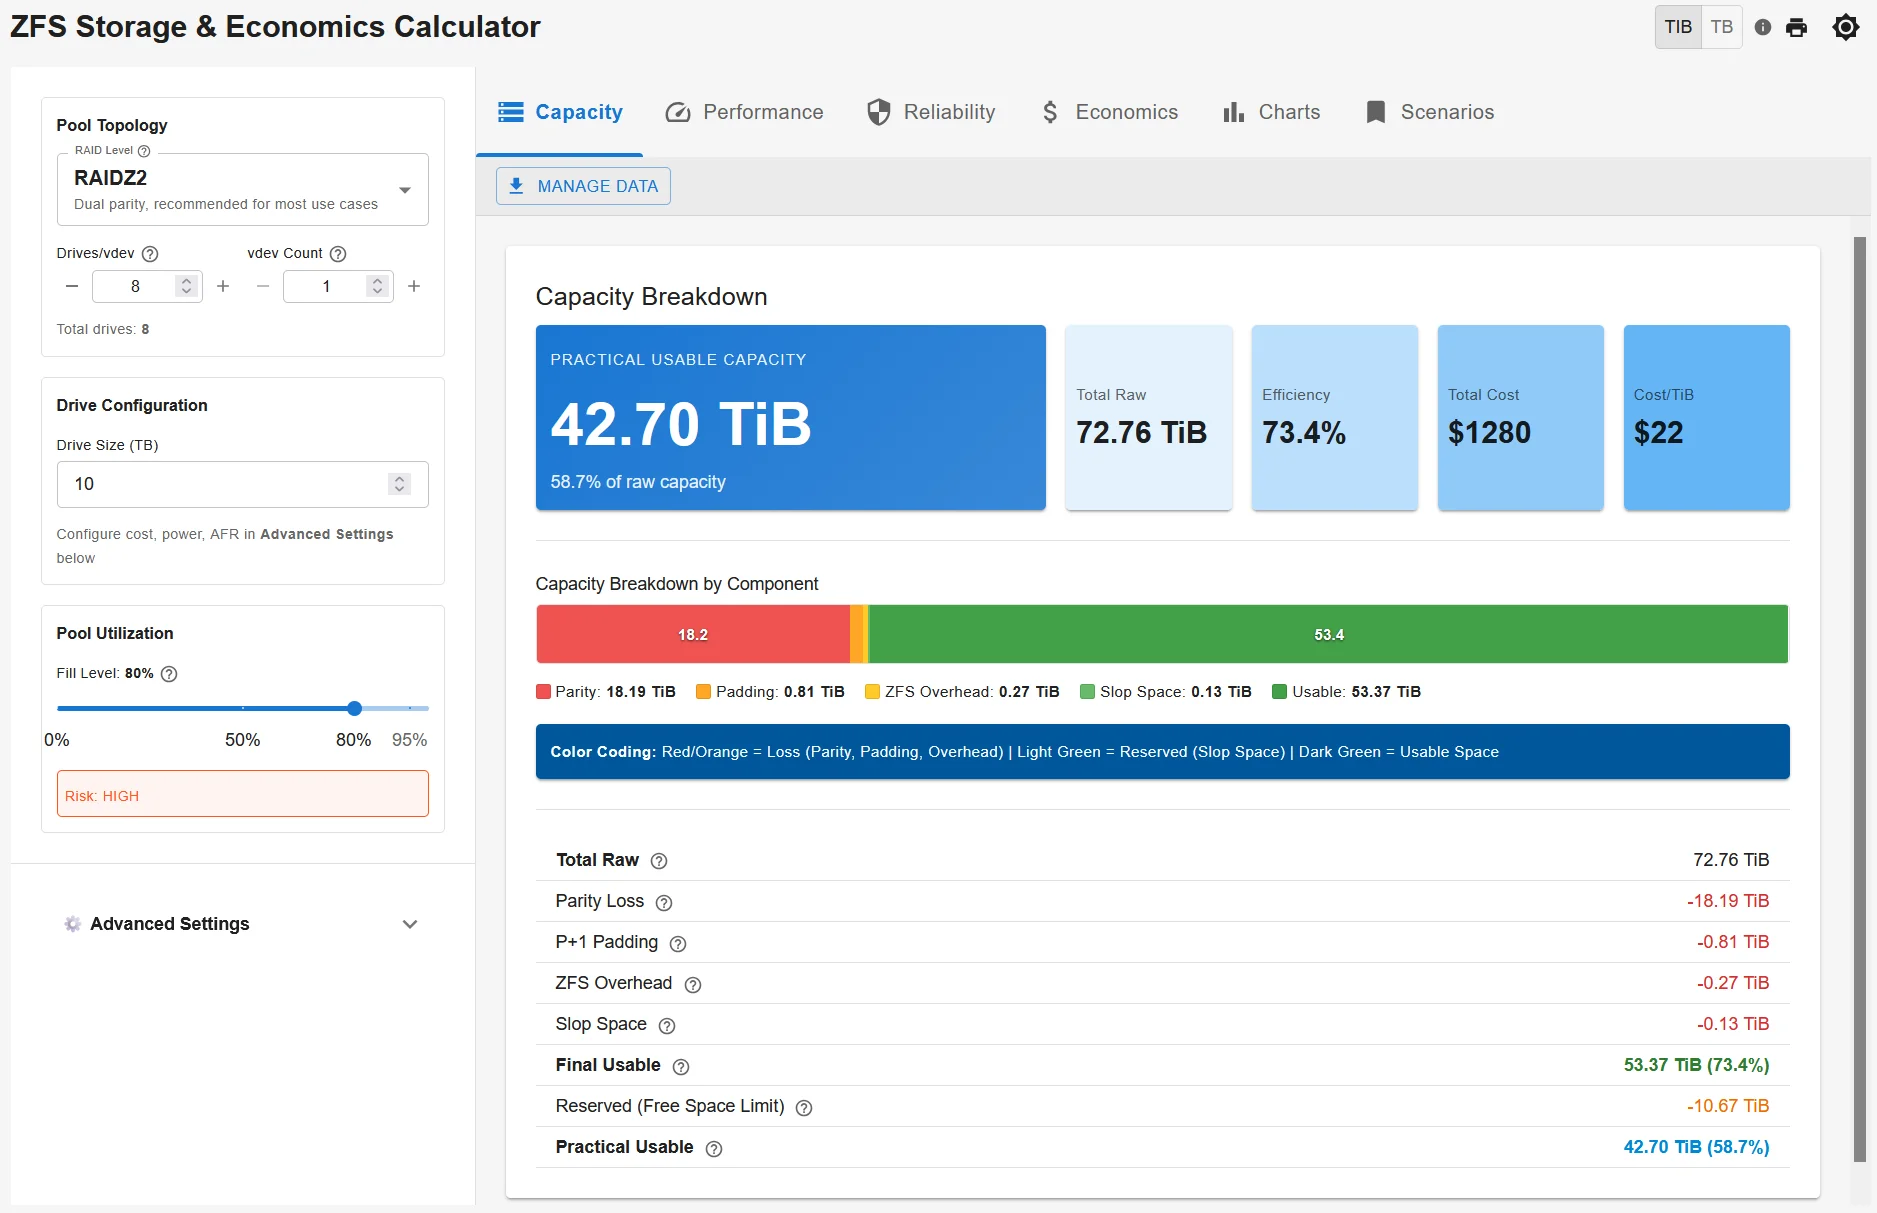Viewport: 1877px width, 1213px height.
Task: Select TiB as the display unit
Action: click(x=1678, y=27)
